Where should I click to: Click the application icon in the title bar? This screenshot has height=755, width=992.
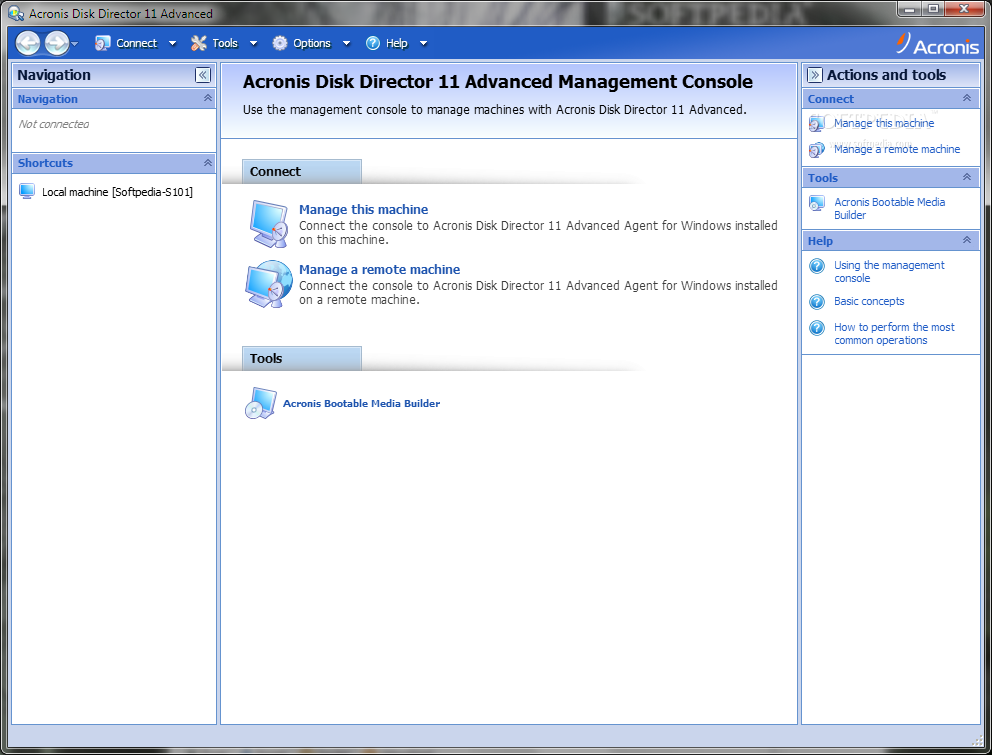[x=16, y=13]
